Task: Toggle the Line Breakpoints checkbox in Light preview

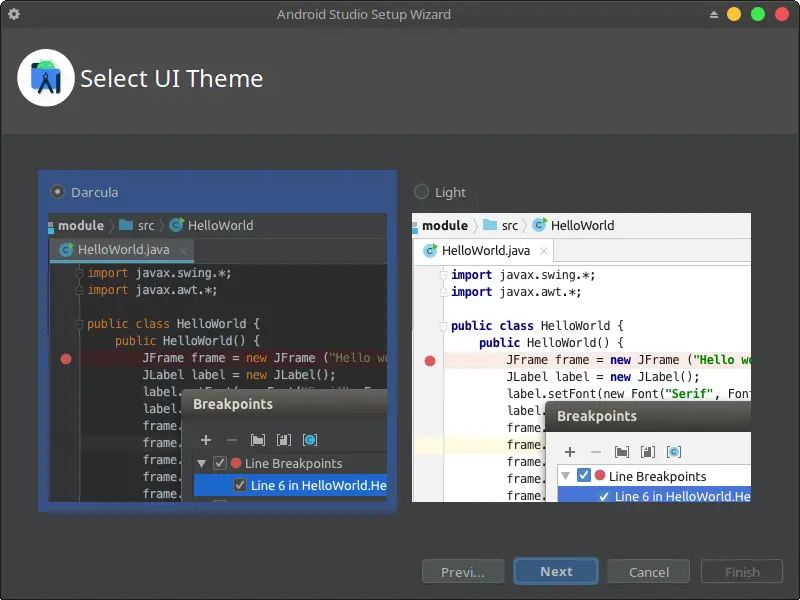Action: [583, 476]
